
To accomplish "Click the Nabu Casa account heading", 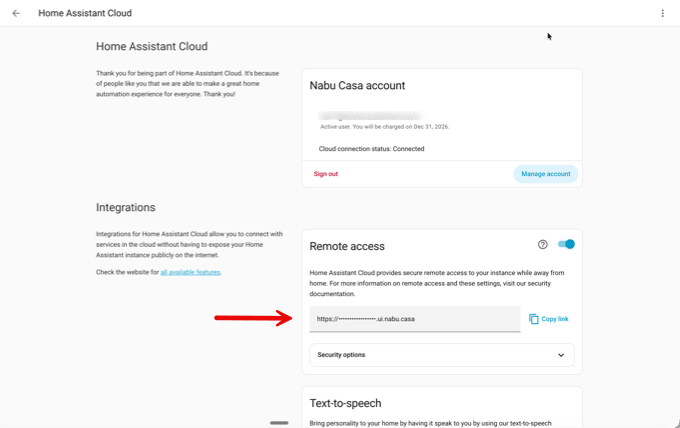I will pyautogui.click(x=357, y=85).
